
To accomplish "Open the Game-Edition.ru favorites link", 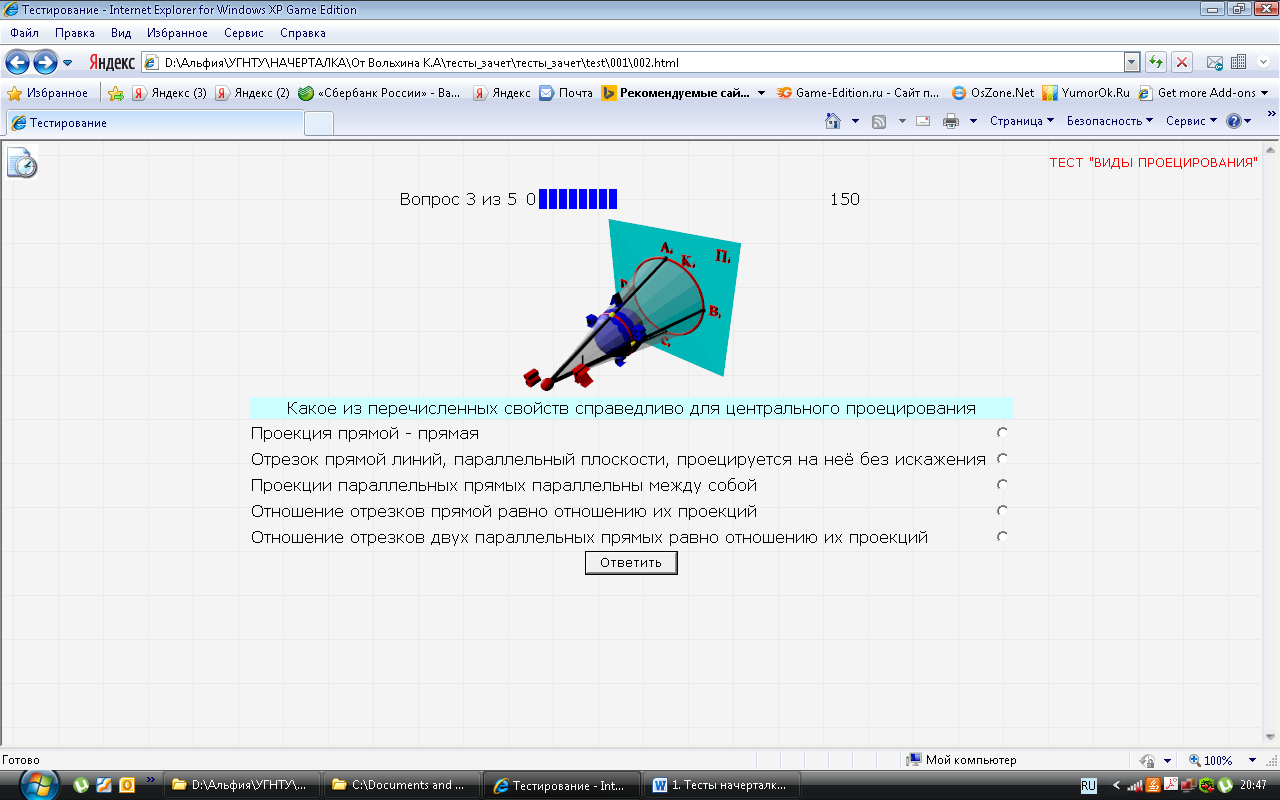I will [858, 93].
